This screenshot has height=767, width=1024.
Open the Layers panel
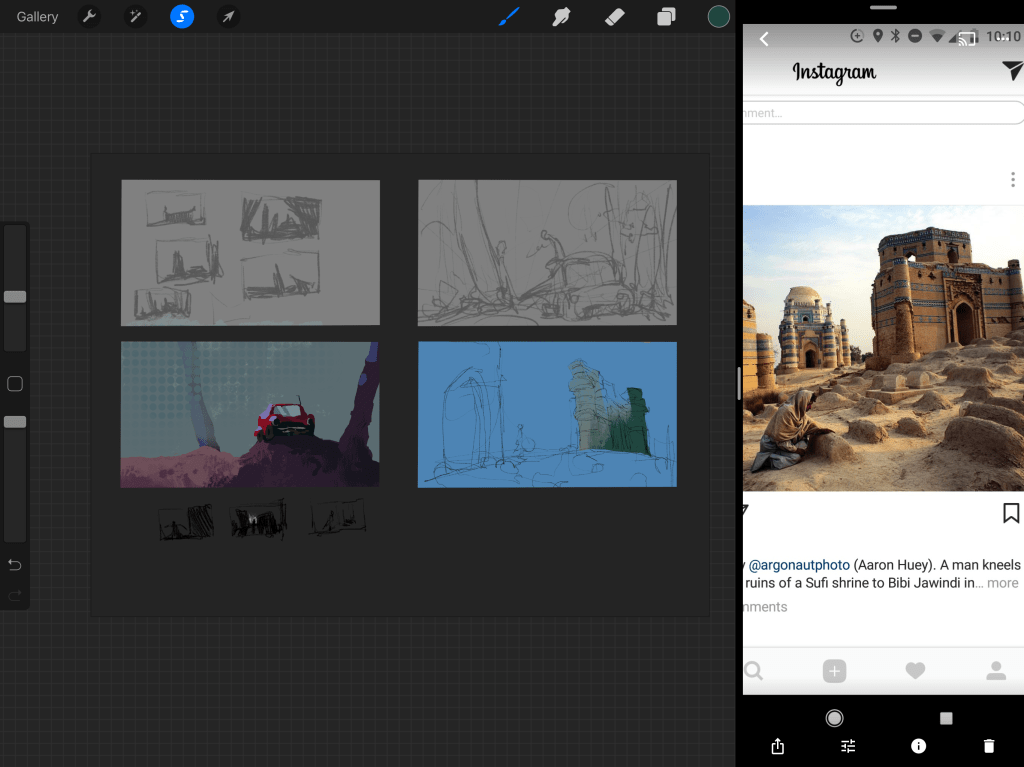pos(666,17)
